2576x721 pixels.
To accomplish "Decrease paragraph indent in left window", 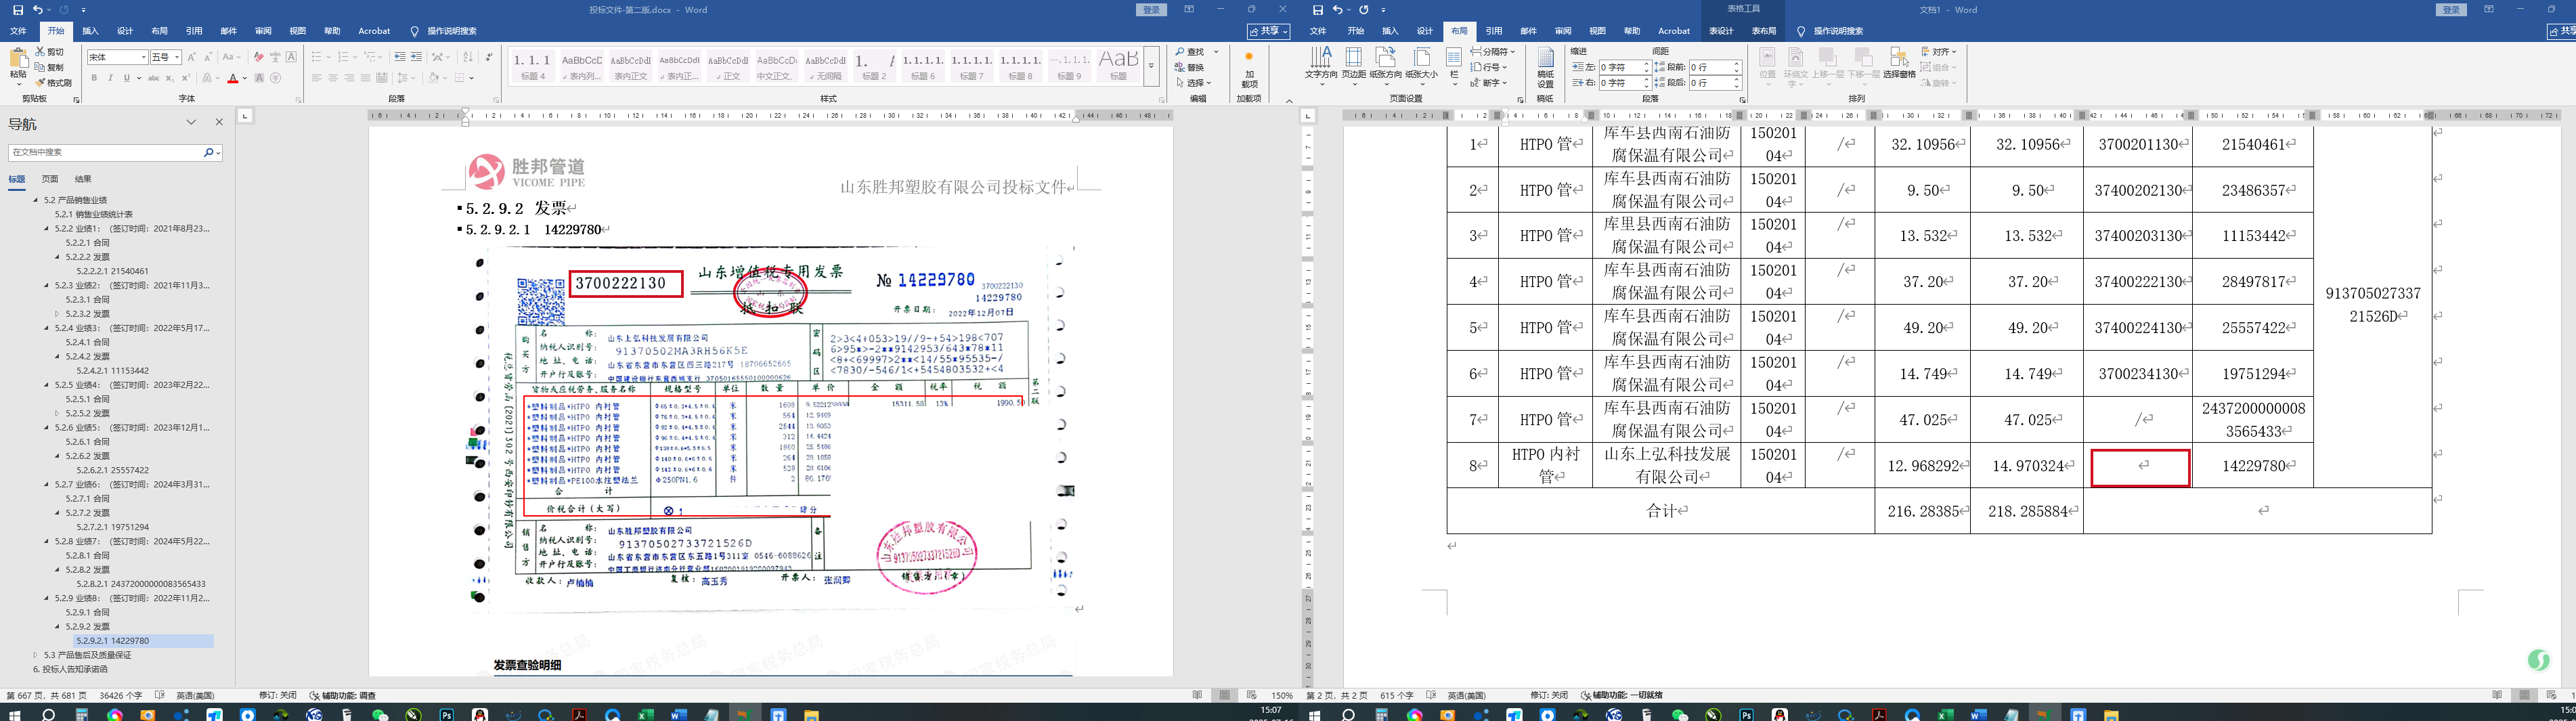I will coord(400,57).
